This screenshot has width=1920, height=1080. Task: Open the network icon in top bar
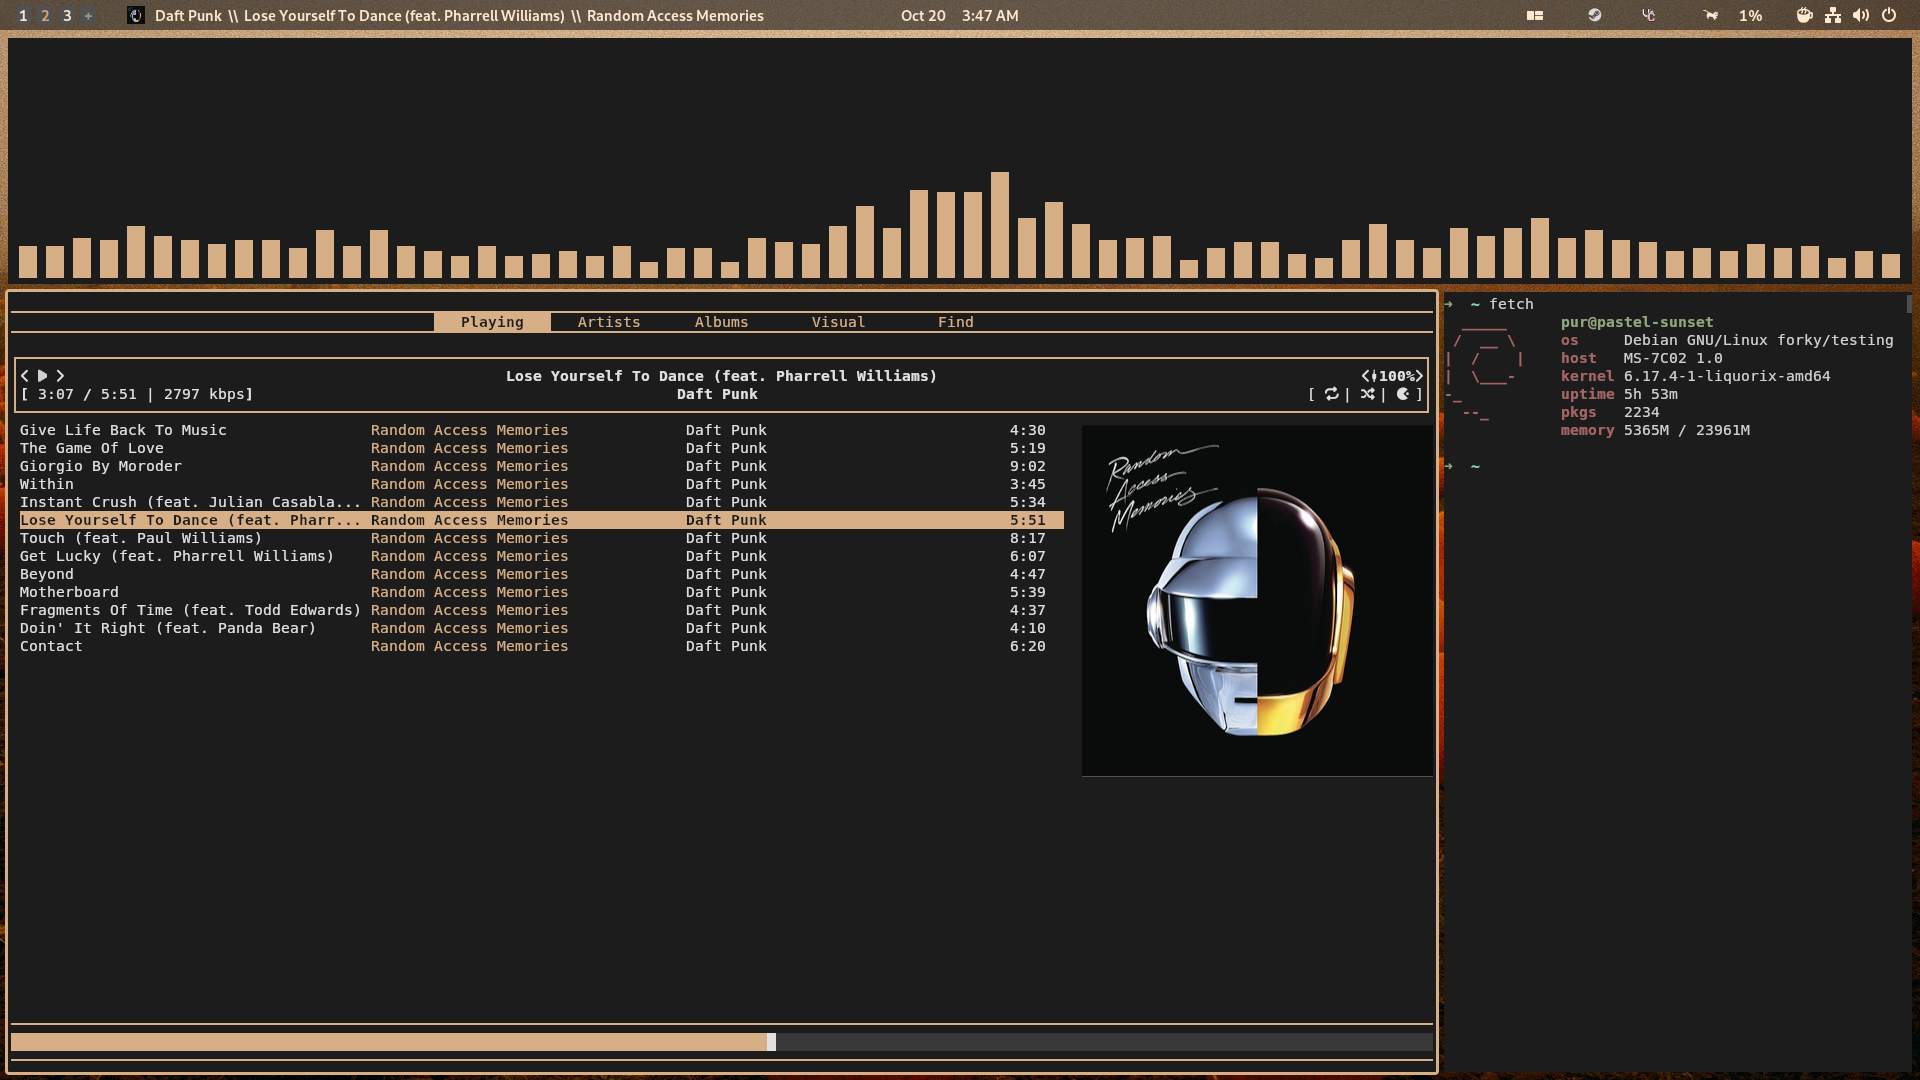point(1833,15)
